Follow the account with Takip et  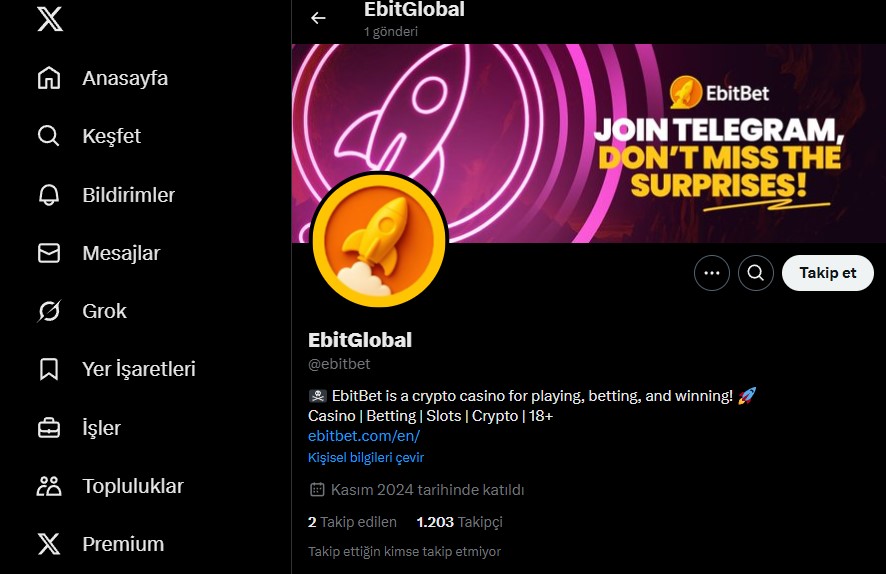point(827,273)
